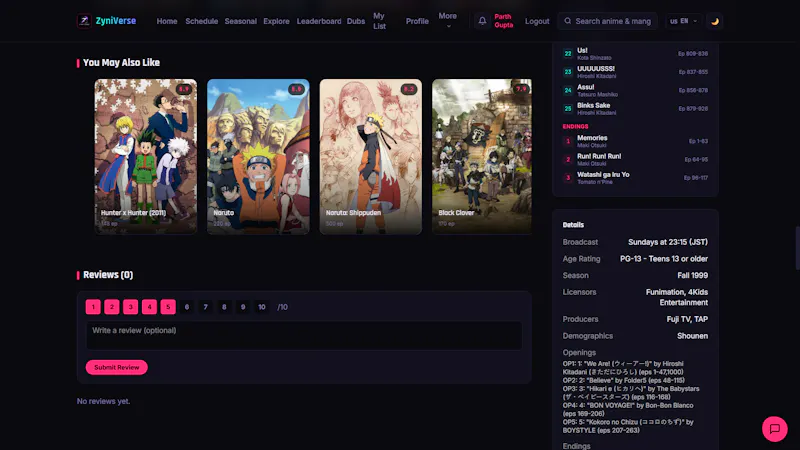Open the Explore page

point(276,21)
